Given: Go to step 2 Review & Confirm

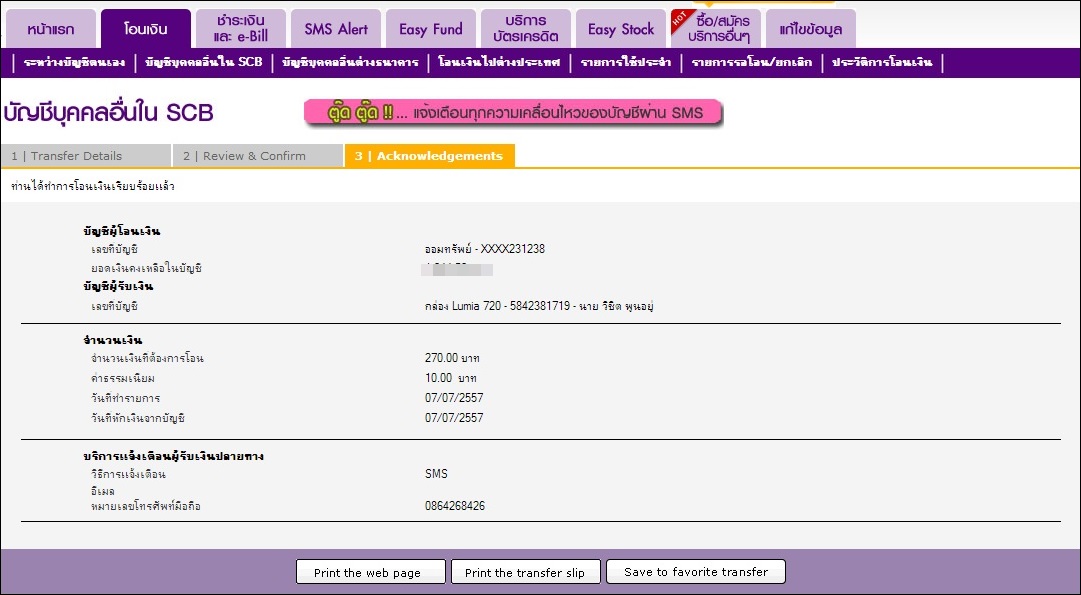Looking at the screenshot, I should [x=257, y=156].
